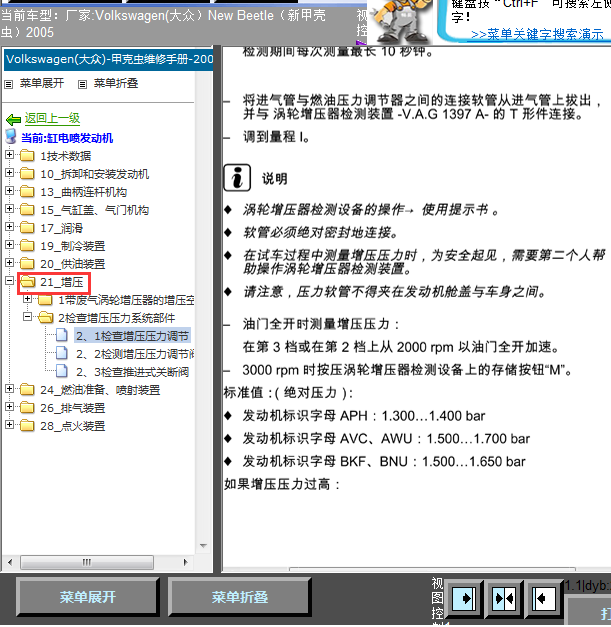Click 菜单折叠 link above tree

point(116,83)
